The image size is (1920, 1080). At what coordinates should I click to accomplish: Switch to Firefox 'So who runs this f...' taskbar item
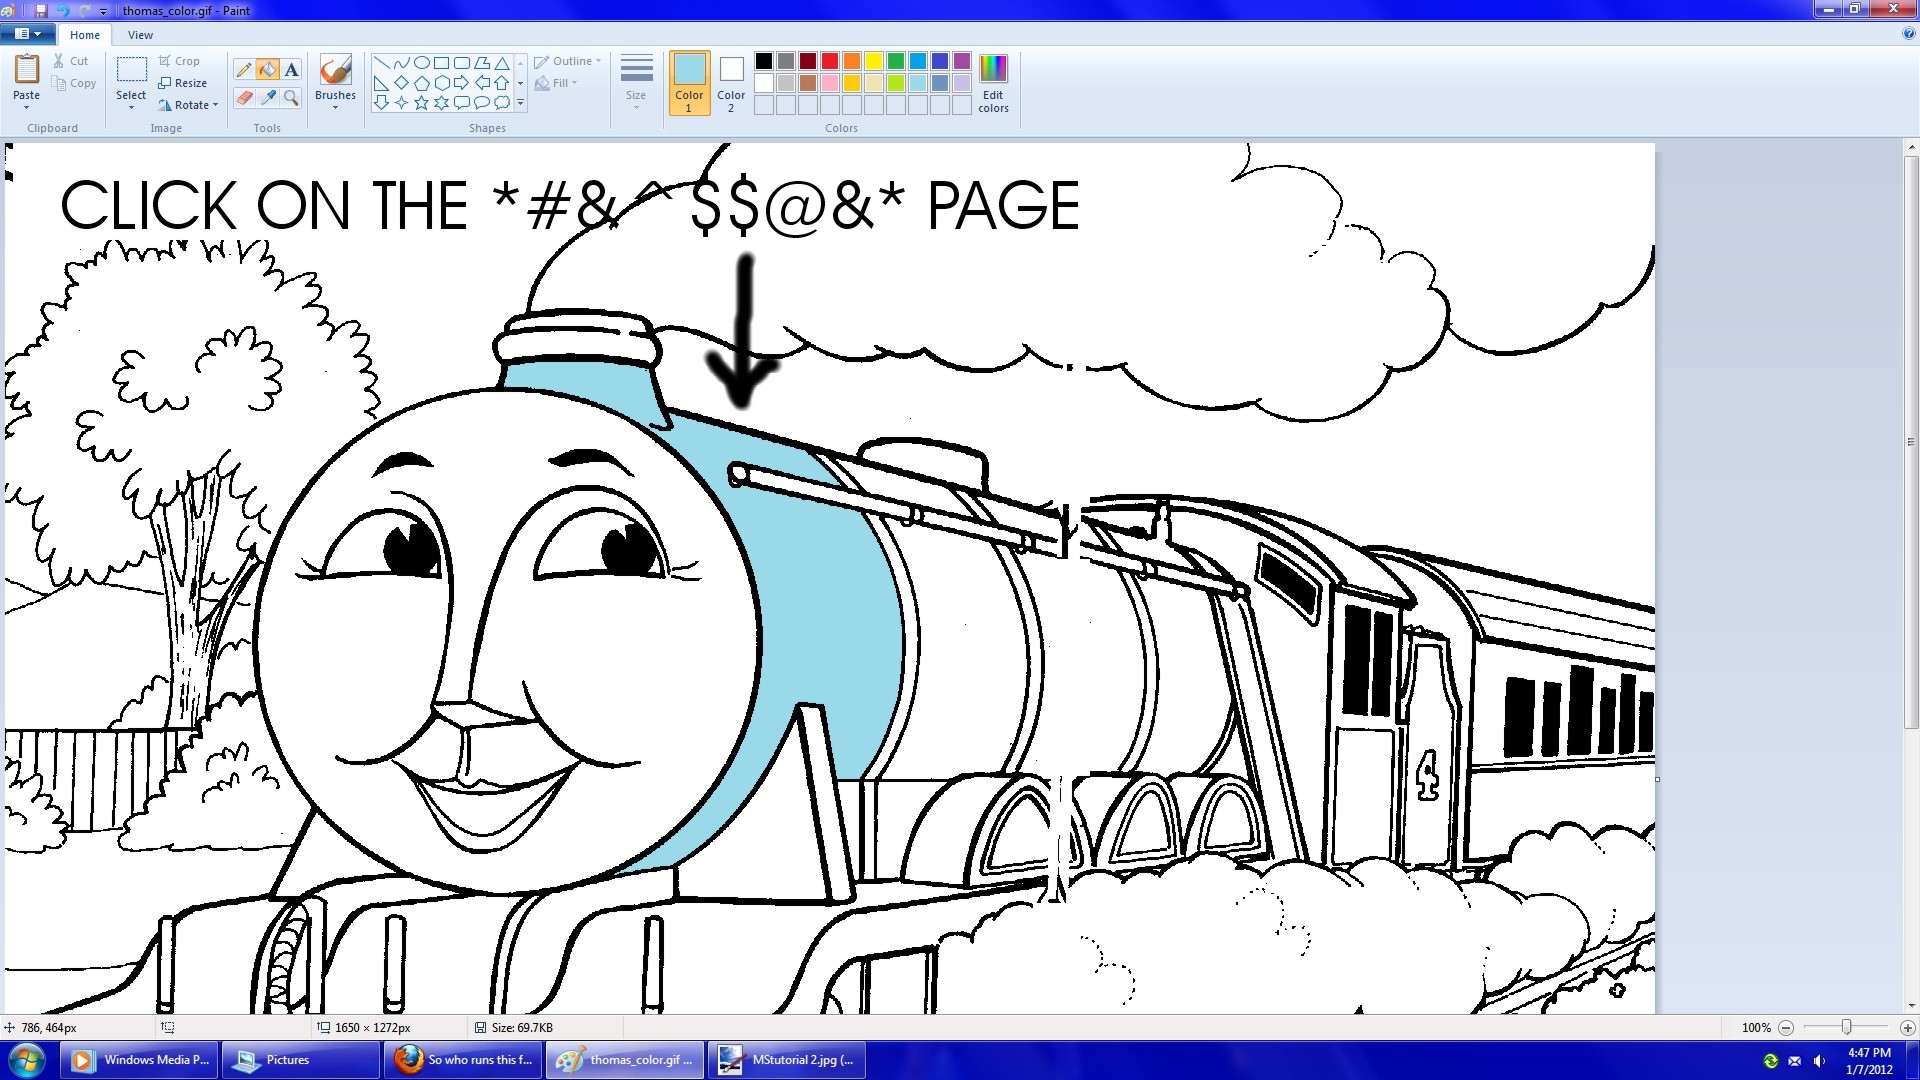click(463, 1060)
